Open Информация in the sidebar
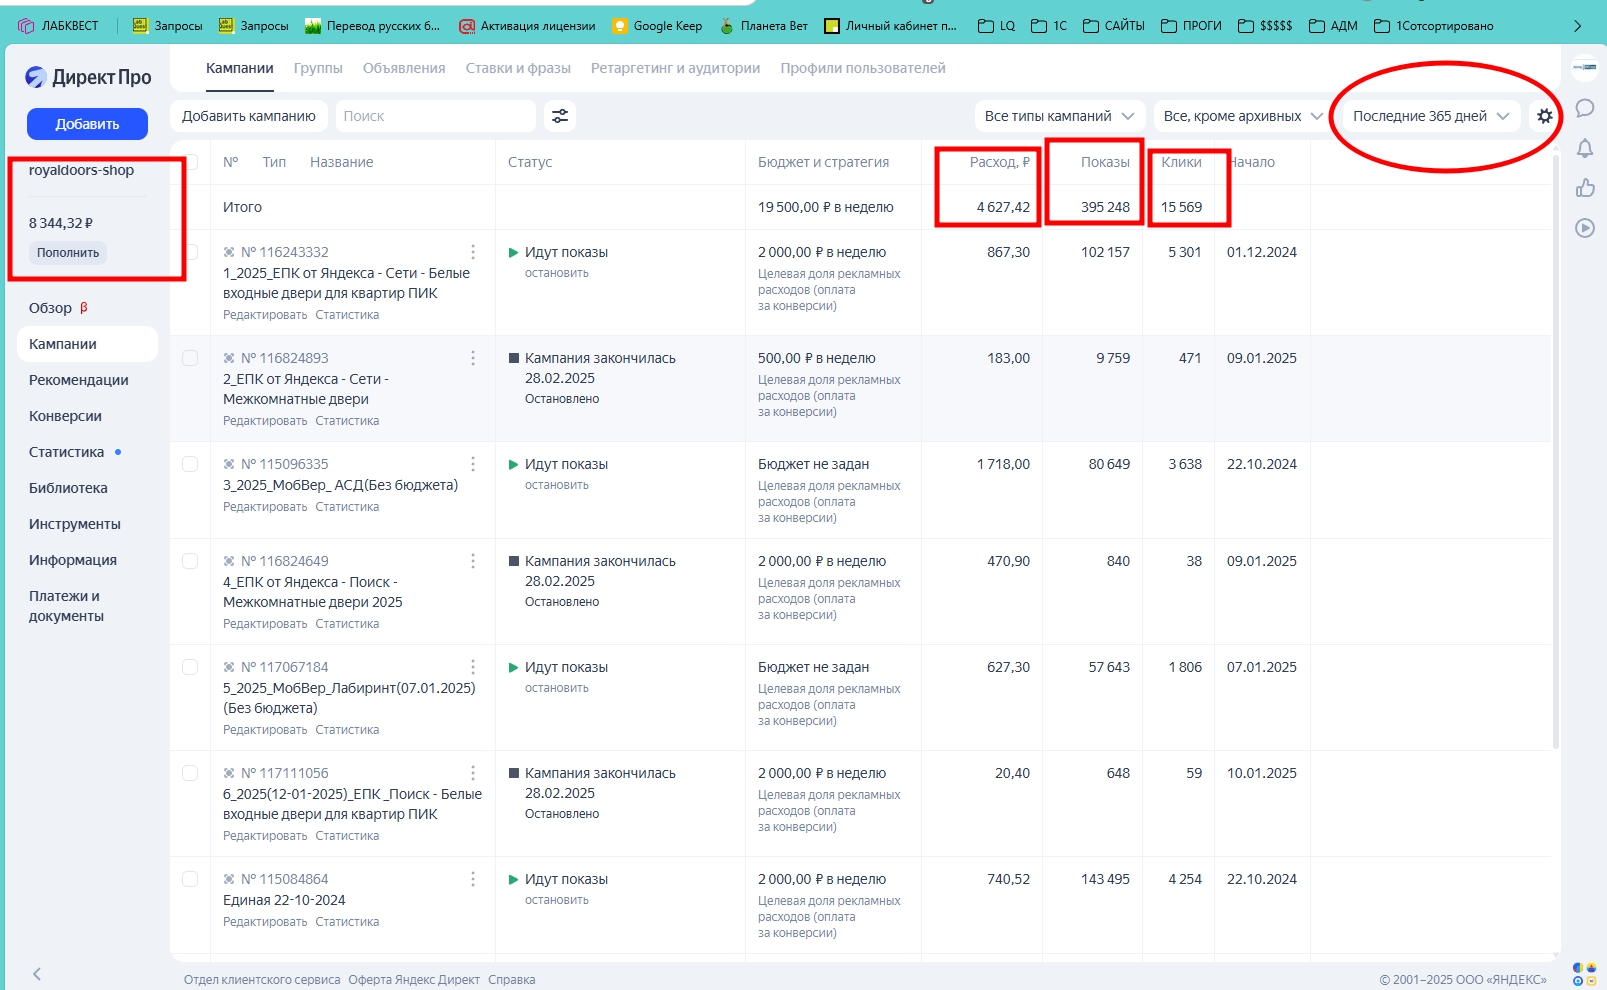This screenshot has height=990, width=1607. [73, 560]
